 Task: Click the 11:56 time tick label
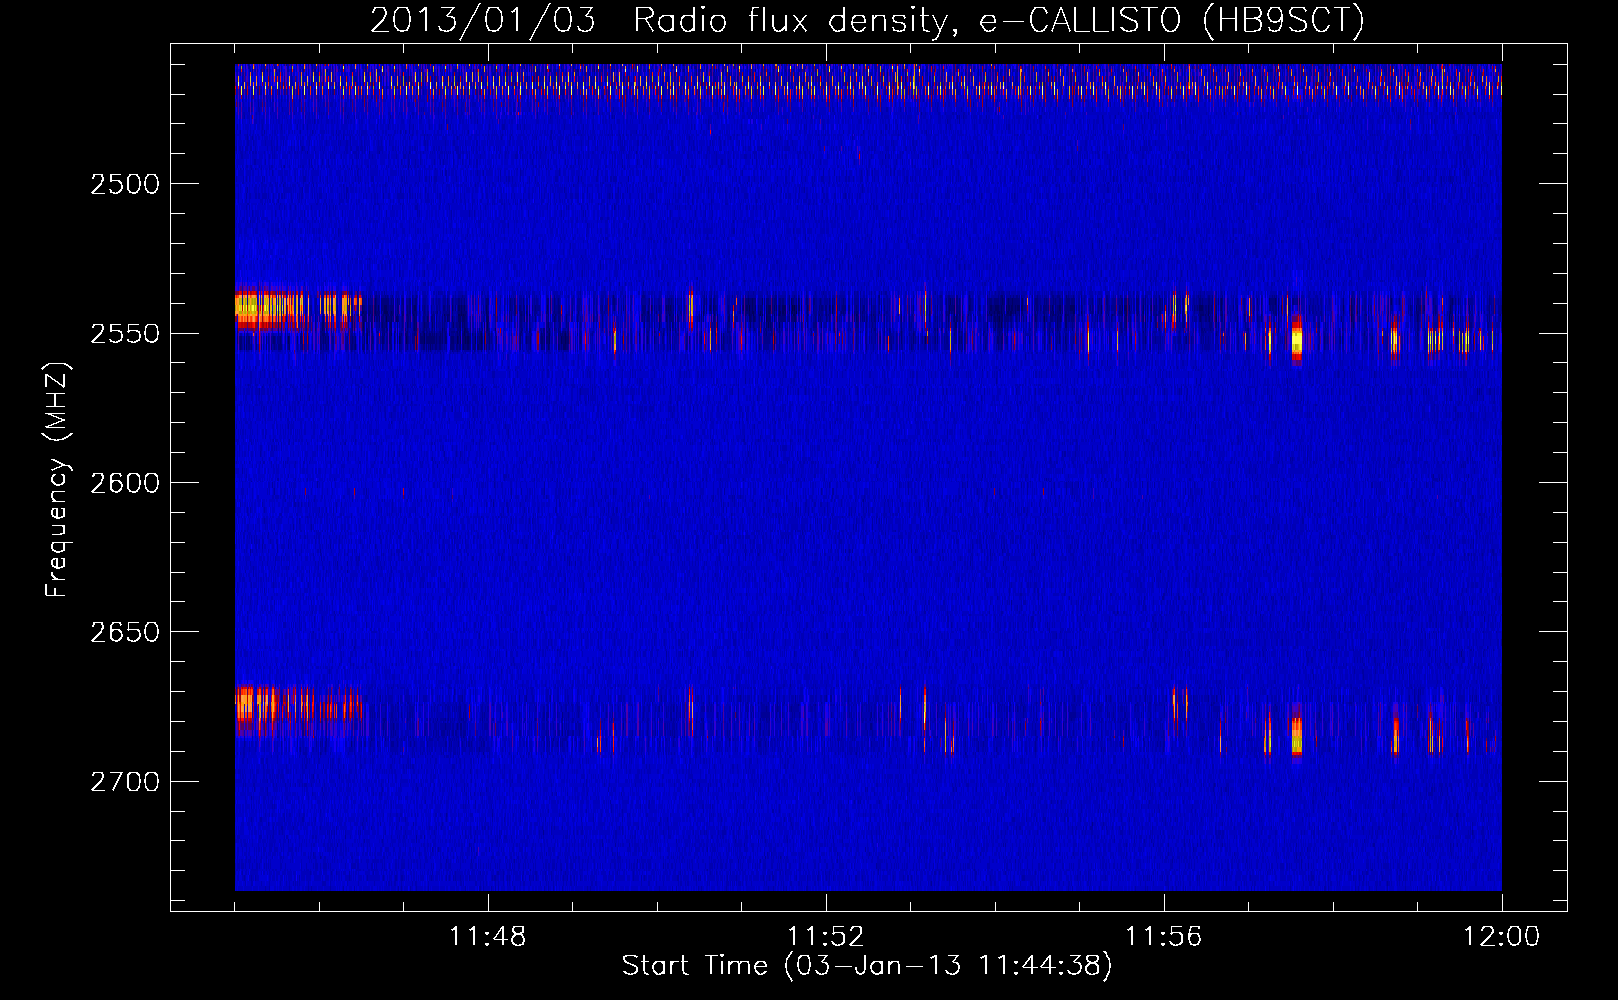tap(1164, 937)
